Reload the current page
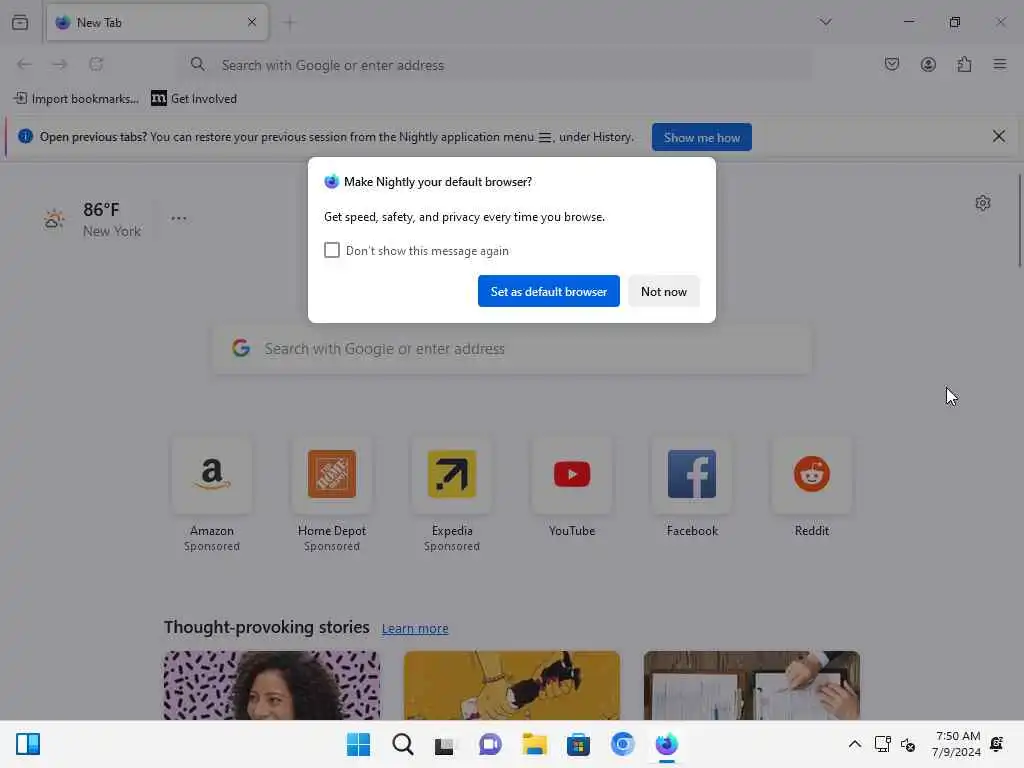 click(96, 64)
